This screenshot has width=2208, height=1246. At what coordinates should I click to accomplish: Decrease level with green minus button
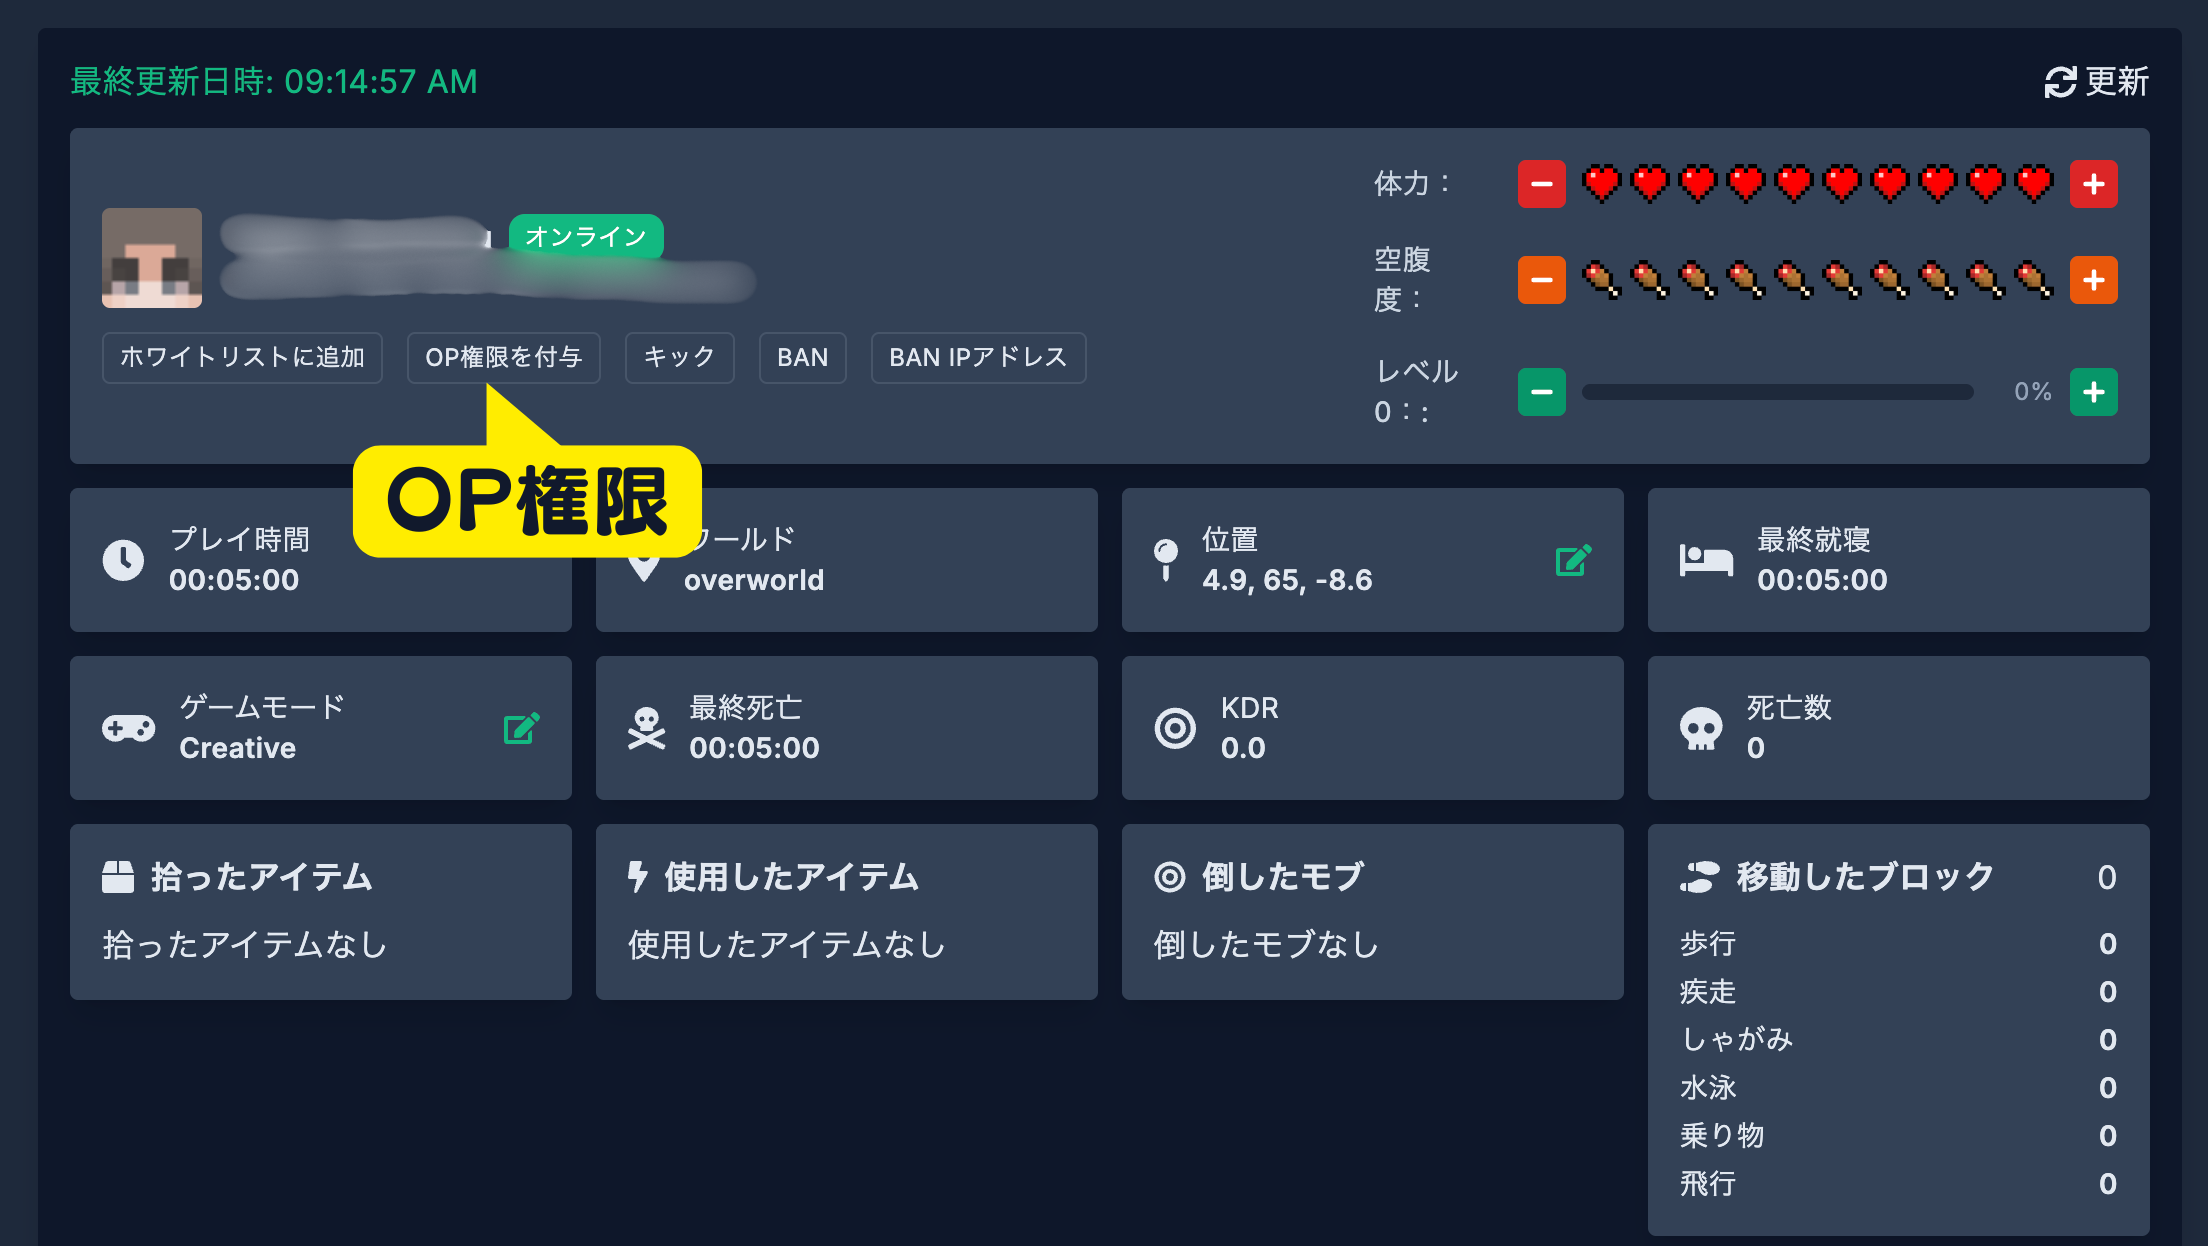1541,392
